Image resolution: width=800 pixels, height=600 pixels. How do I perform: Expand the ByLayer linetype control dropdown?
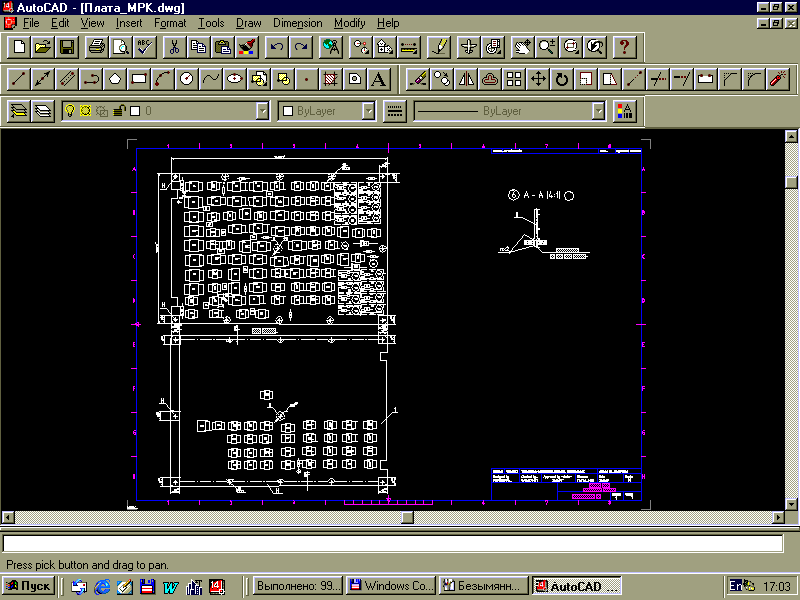click(x=598, y=111)
